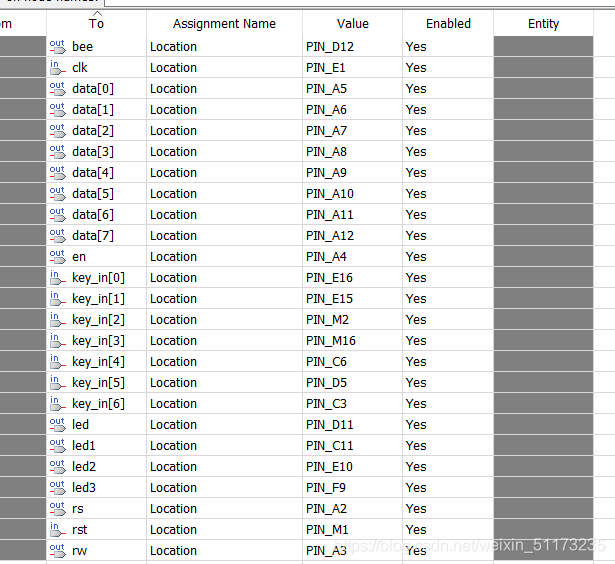Pick the output icon of data[4]
Screen dimensions: 615x564
point(58,173)
